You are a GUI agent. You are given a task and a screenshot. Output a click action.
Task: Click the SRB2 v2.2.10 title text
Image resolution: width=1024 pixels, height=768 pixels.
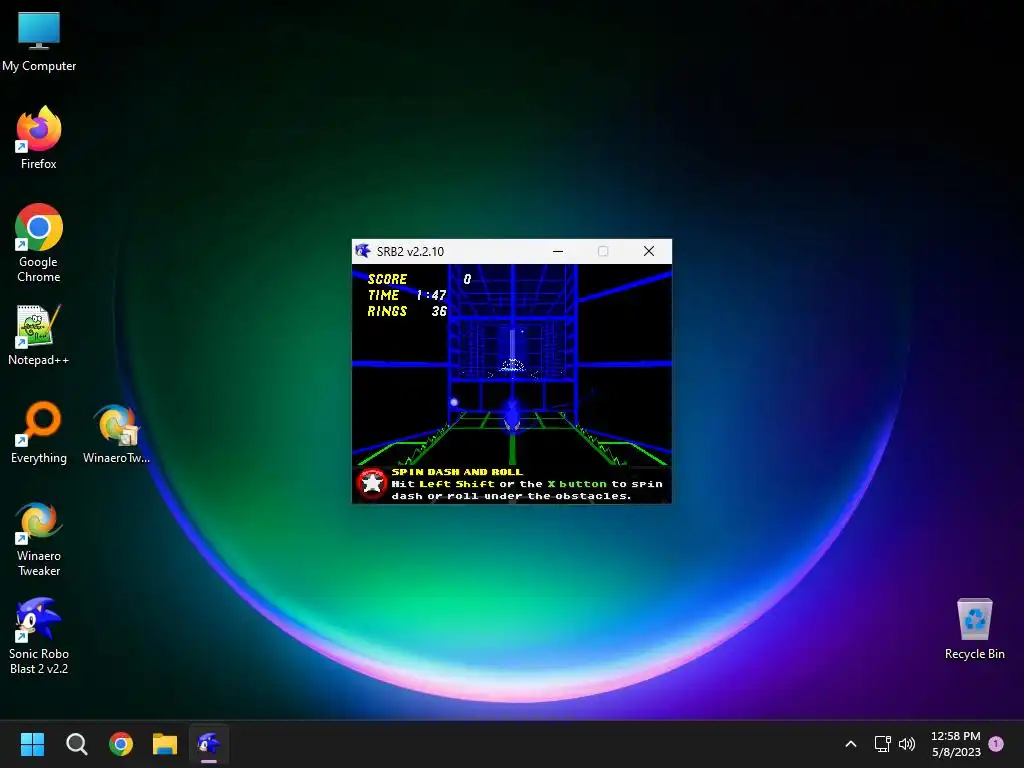[410, 251]
